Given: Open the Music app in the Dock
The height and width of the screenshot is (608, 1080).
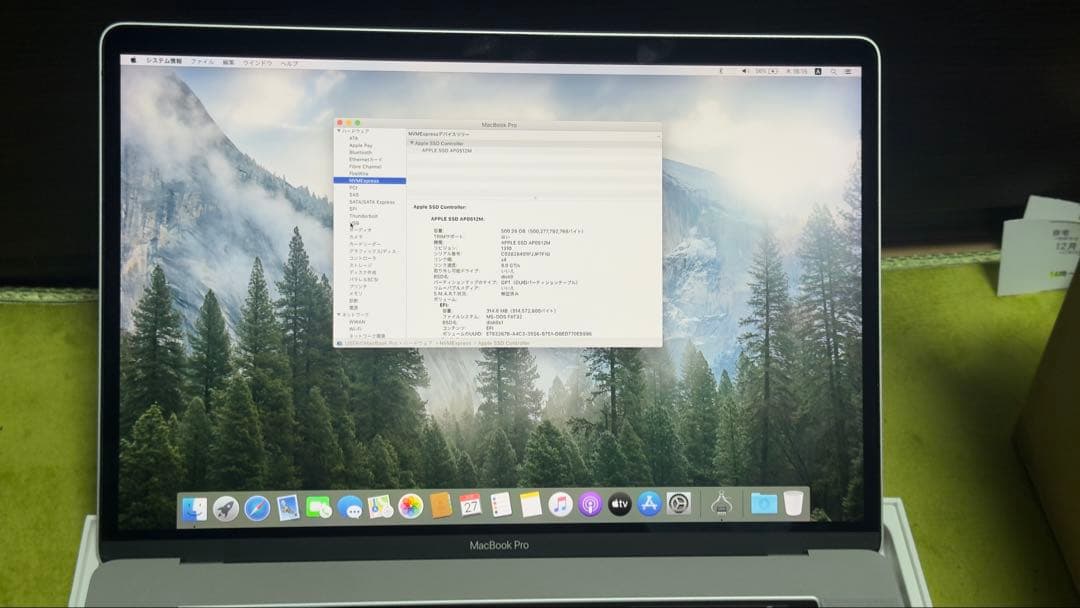Looking at the screenshot, I should point(560,508).
